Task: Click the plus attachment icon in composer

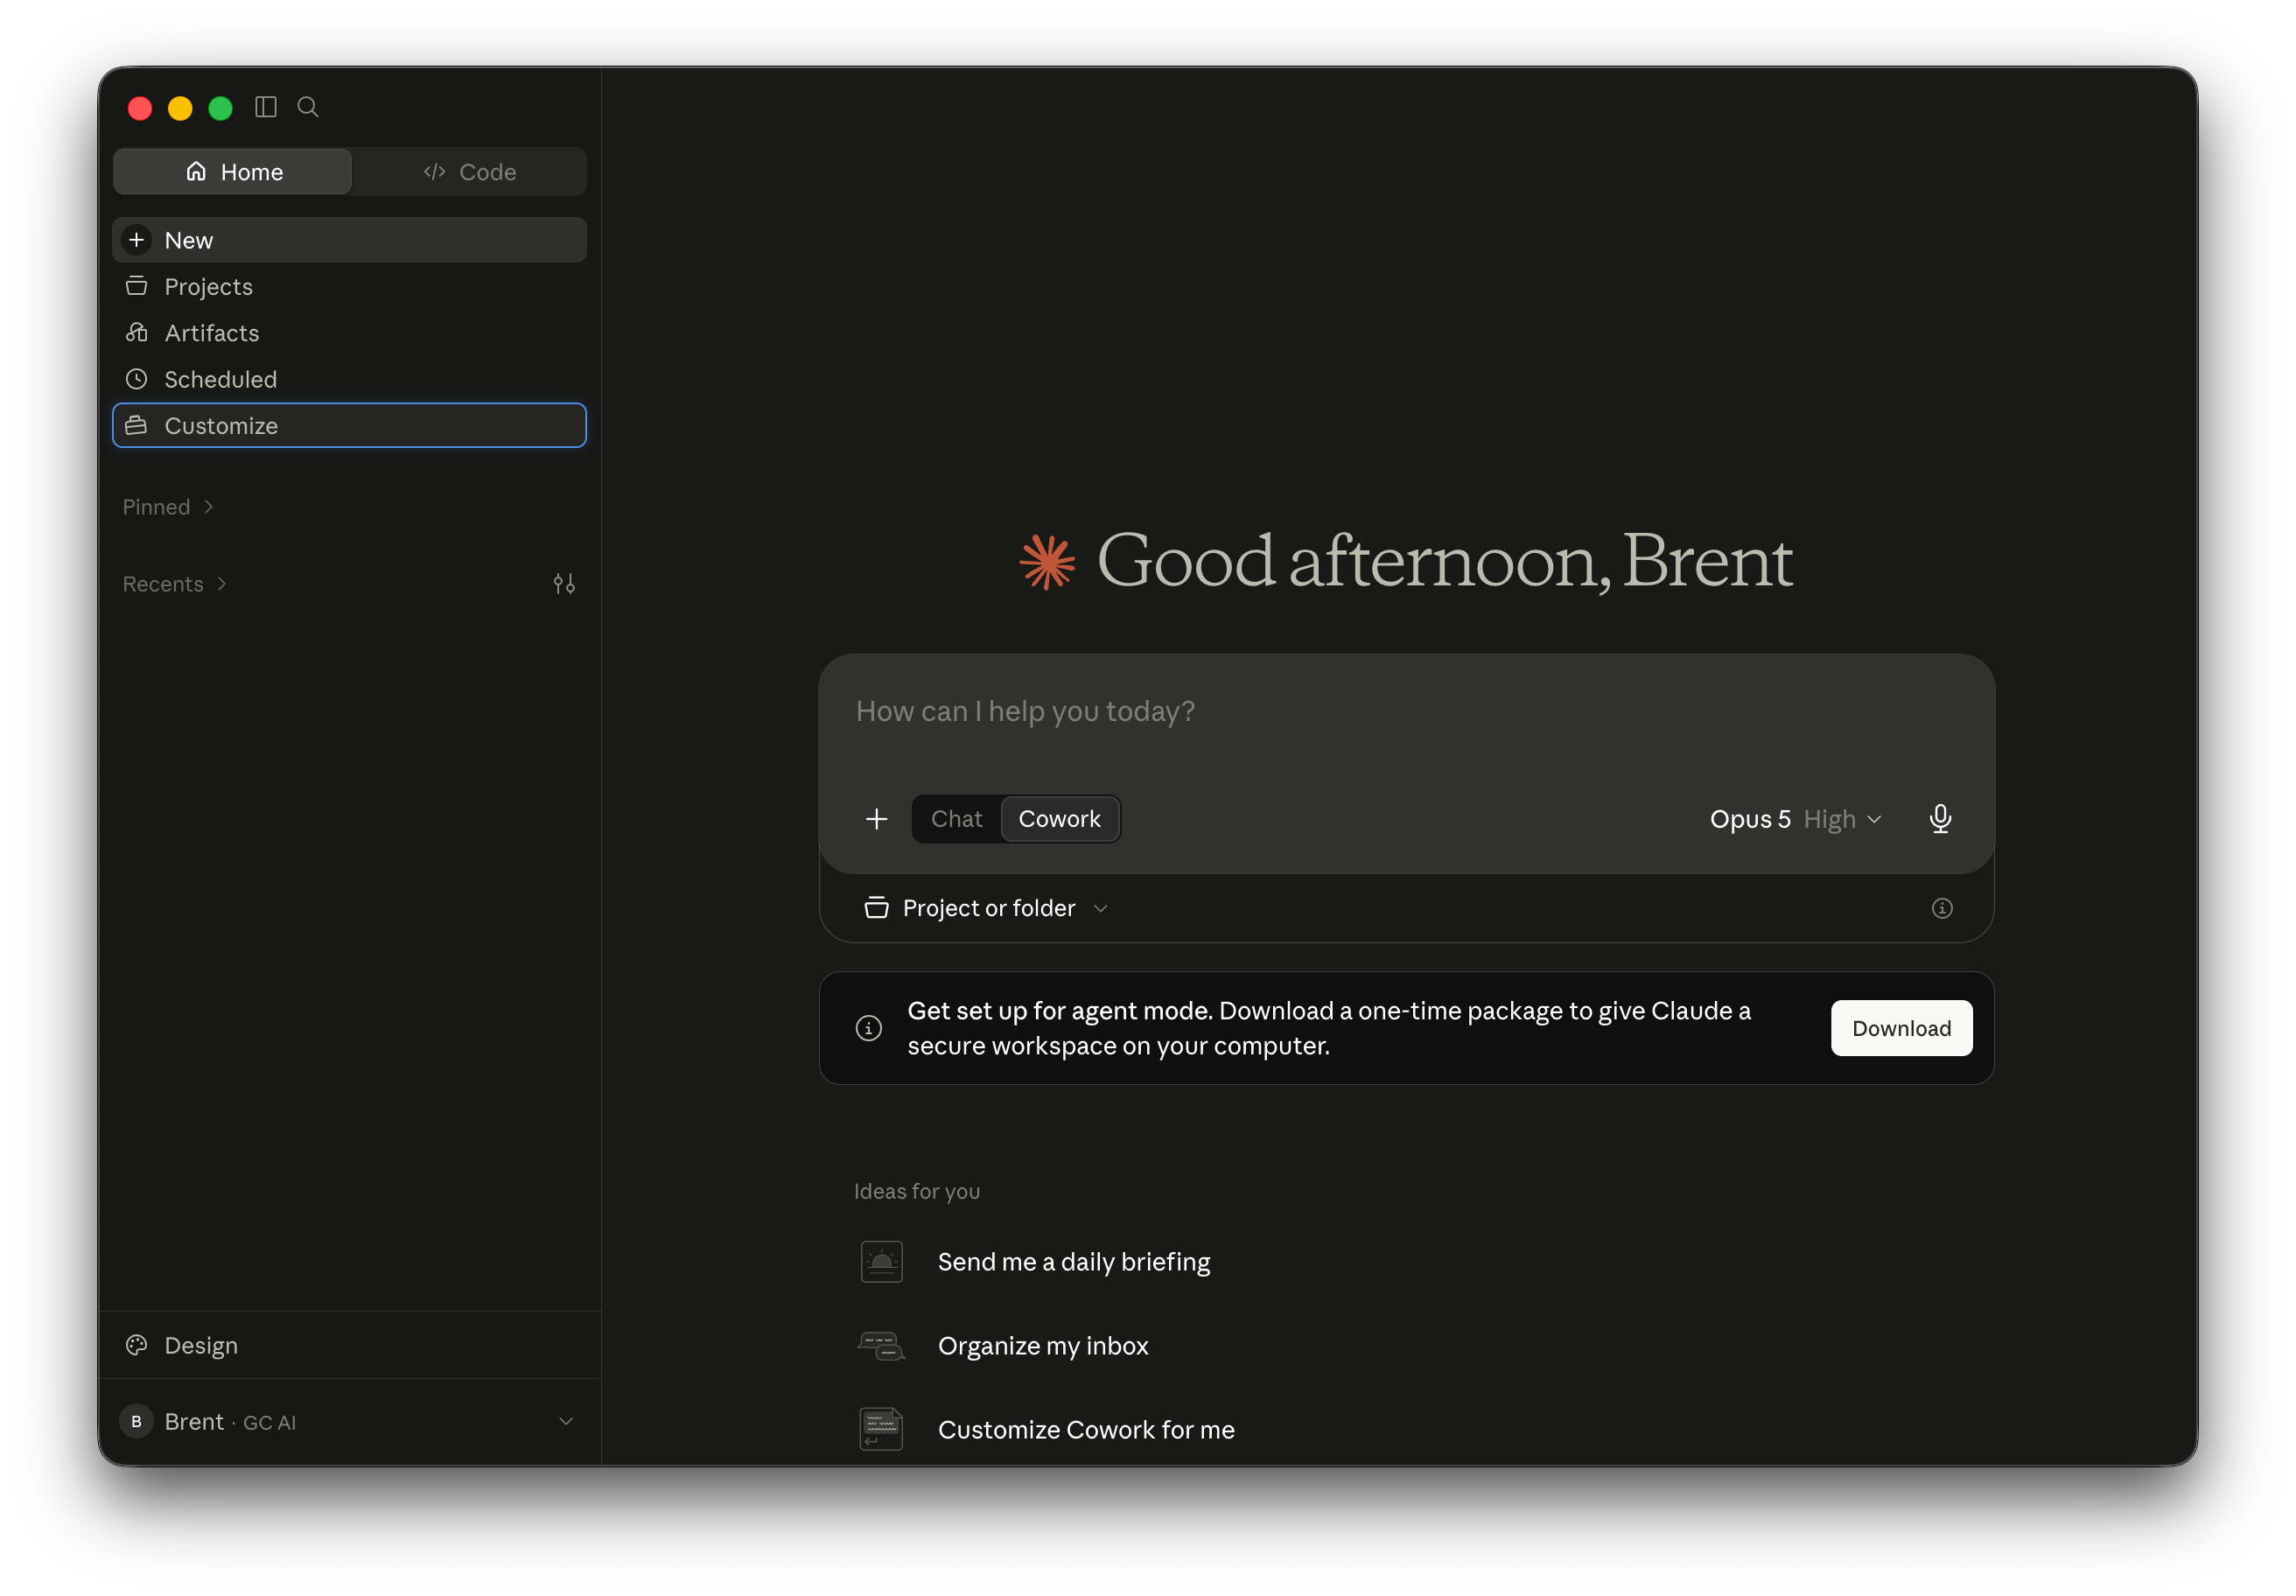Action: (x=876, y=819)
